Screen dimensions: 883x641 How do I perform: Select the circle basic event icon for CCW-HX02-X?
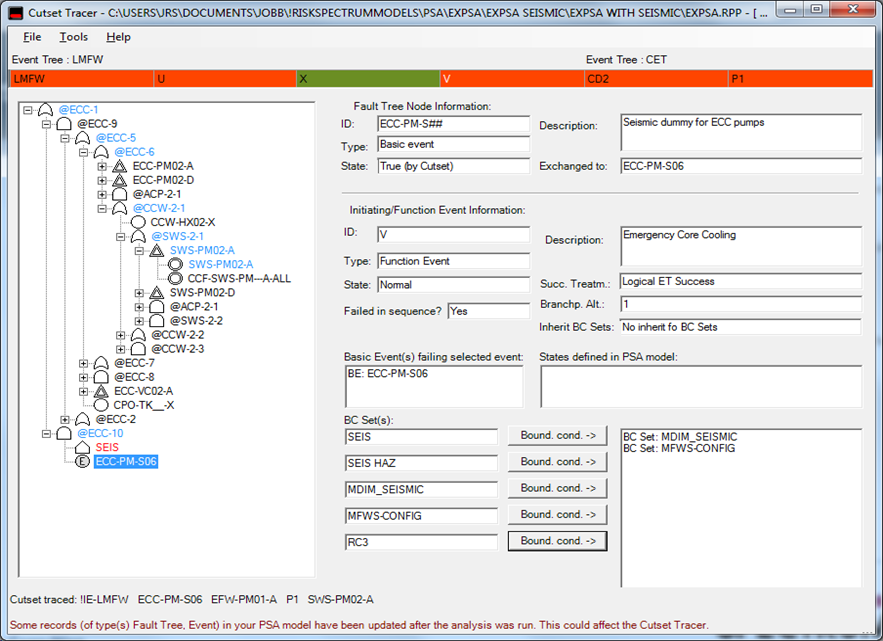tap(138, 222)
